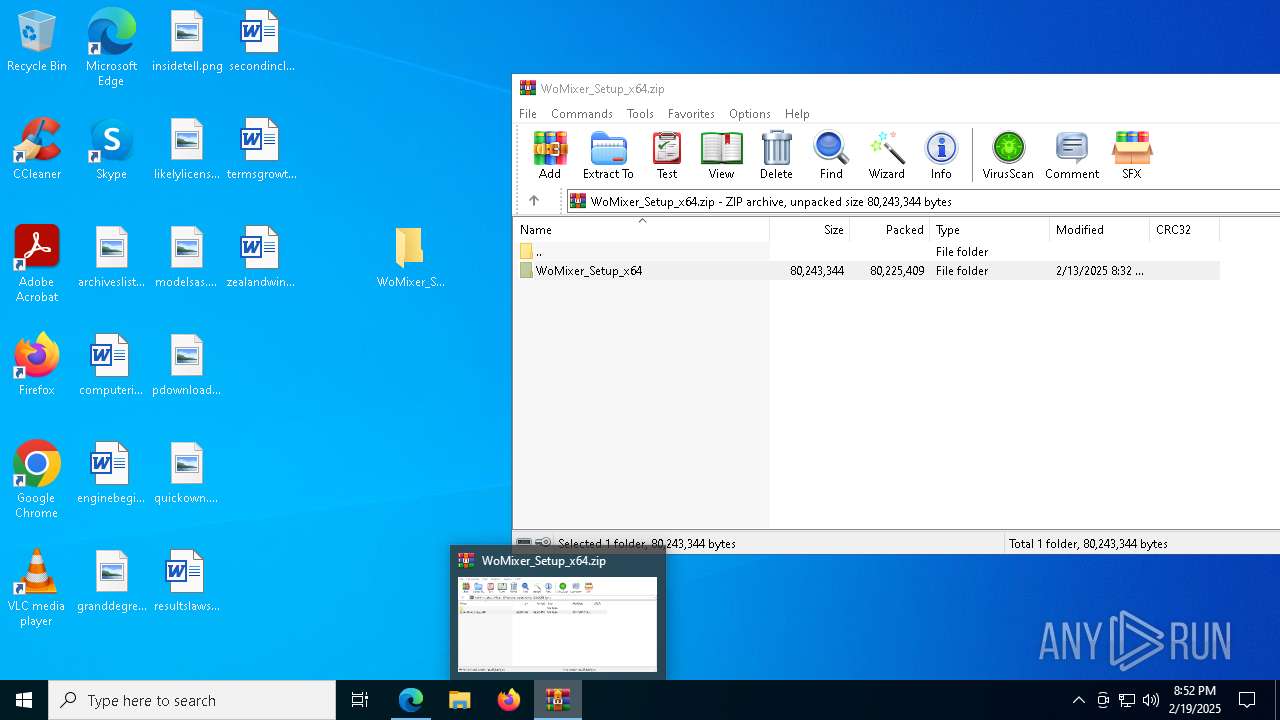
Task: Click the View toolbar icon
Action: coord(721,155)
